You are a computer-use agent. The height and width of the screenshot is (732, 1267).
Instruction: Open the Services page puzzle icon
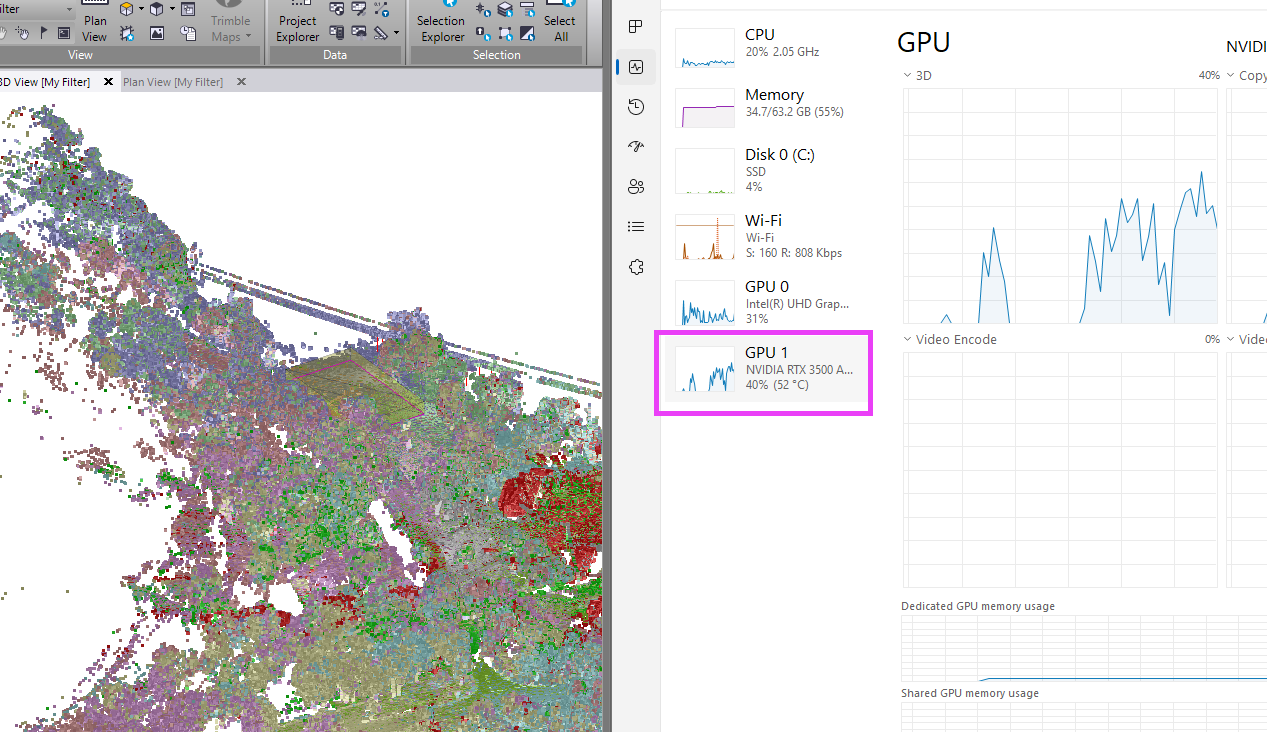[x=636, y=267]
